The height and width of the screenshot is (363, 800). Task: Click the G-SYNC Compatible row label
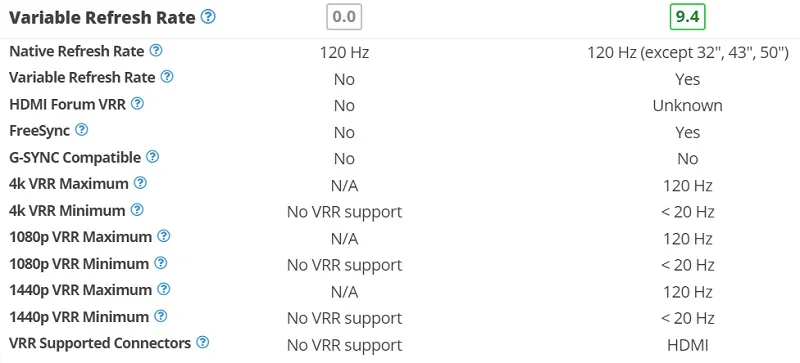(x=75, y=157)
